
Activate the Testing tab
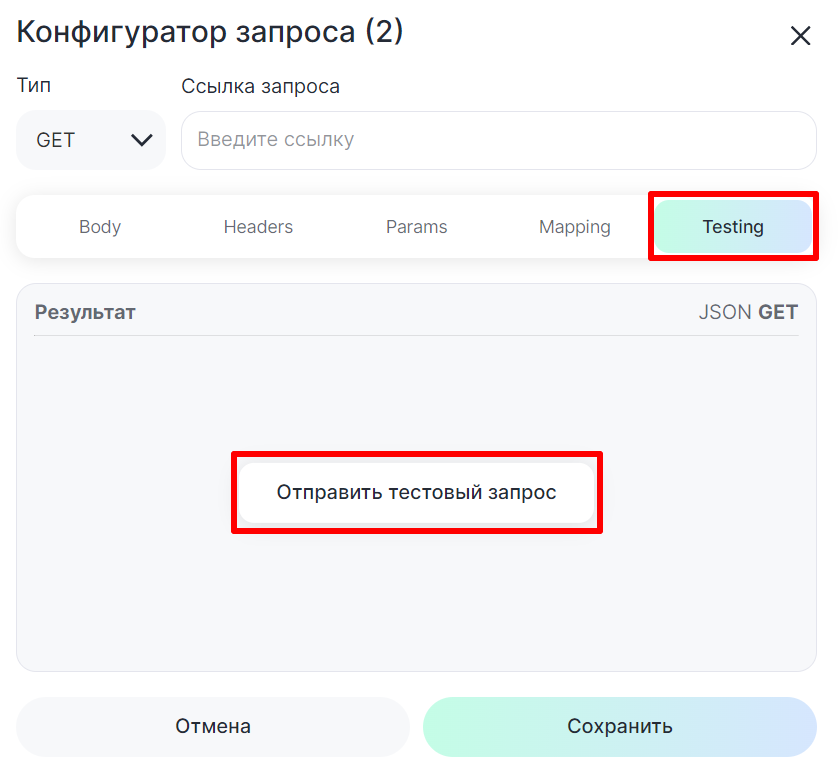coord(733,227)
